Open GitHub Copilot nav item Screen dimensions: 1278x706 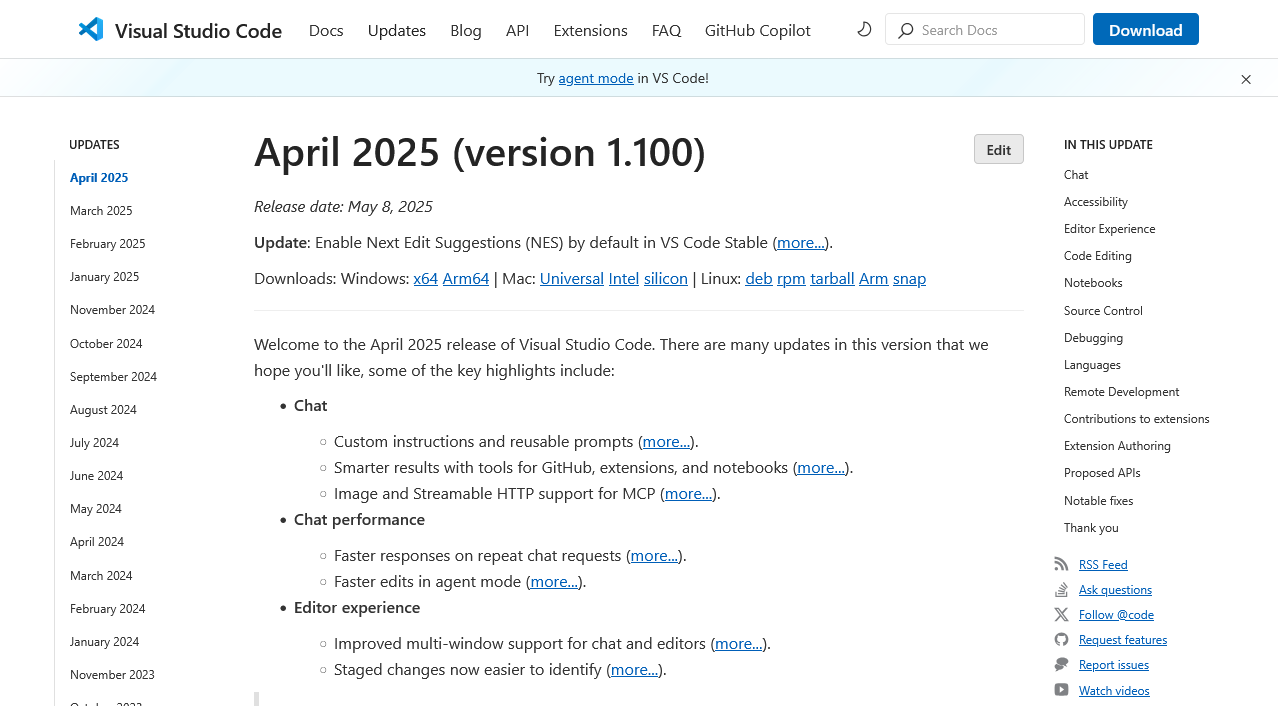(758, 30)
